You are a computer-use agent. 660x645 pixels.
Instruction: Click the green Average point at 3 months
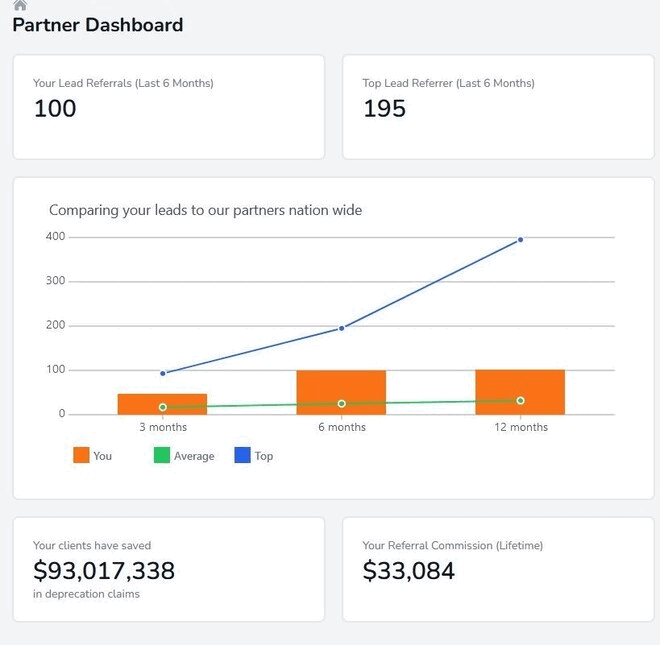point(163,407)
